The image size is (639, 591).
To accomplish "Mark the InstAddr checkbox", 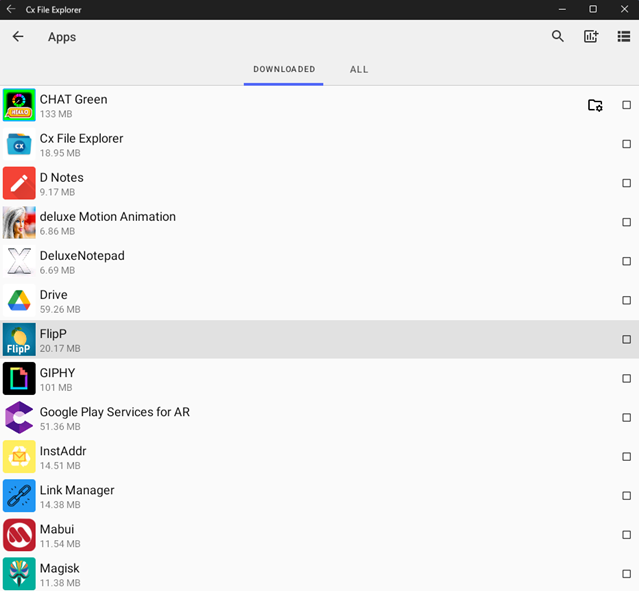I will [627, 457].
